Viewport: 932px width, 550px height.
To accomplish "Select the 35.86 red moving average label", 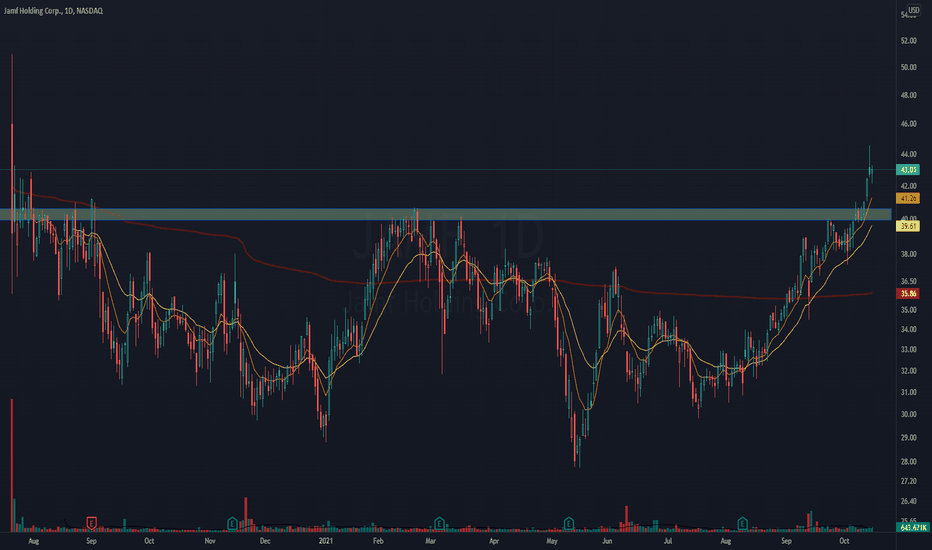I will click(908, 293).
